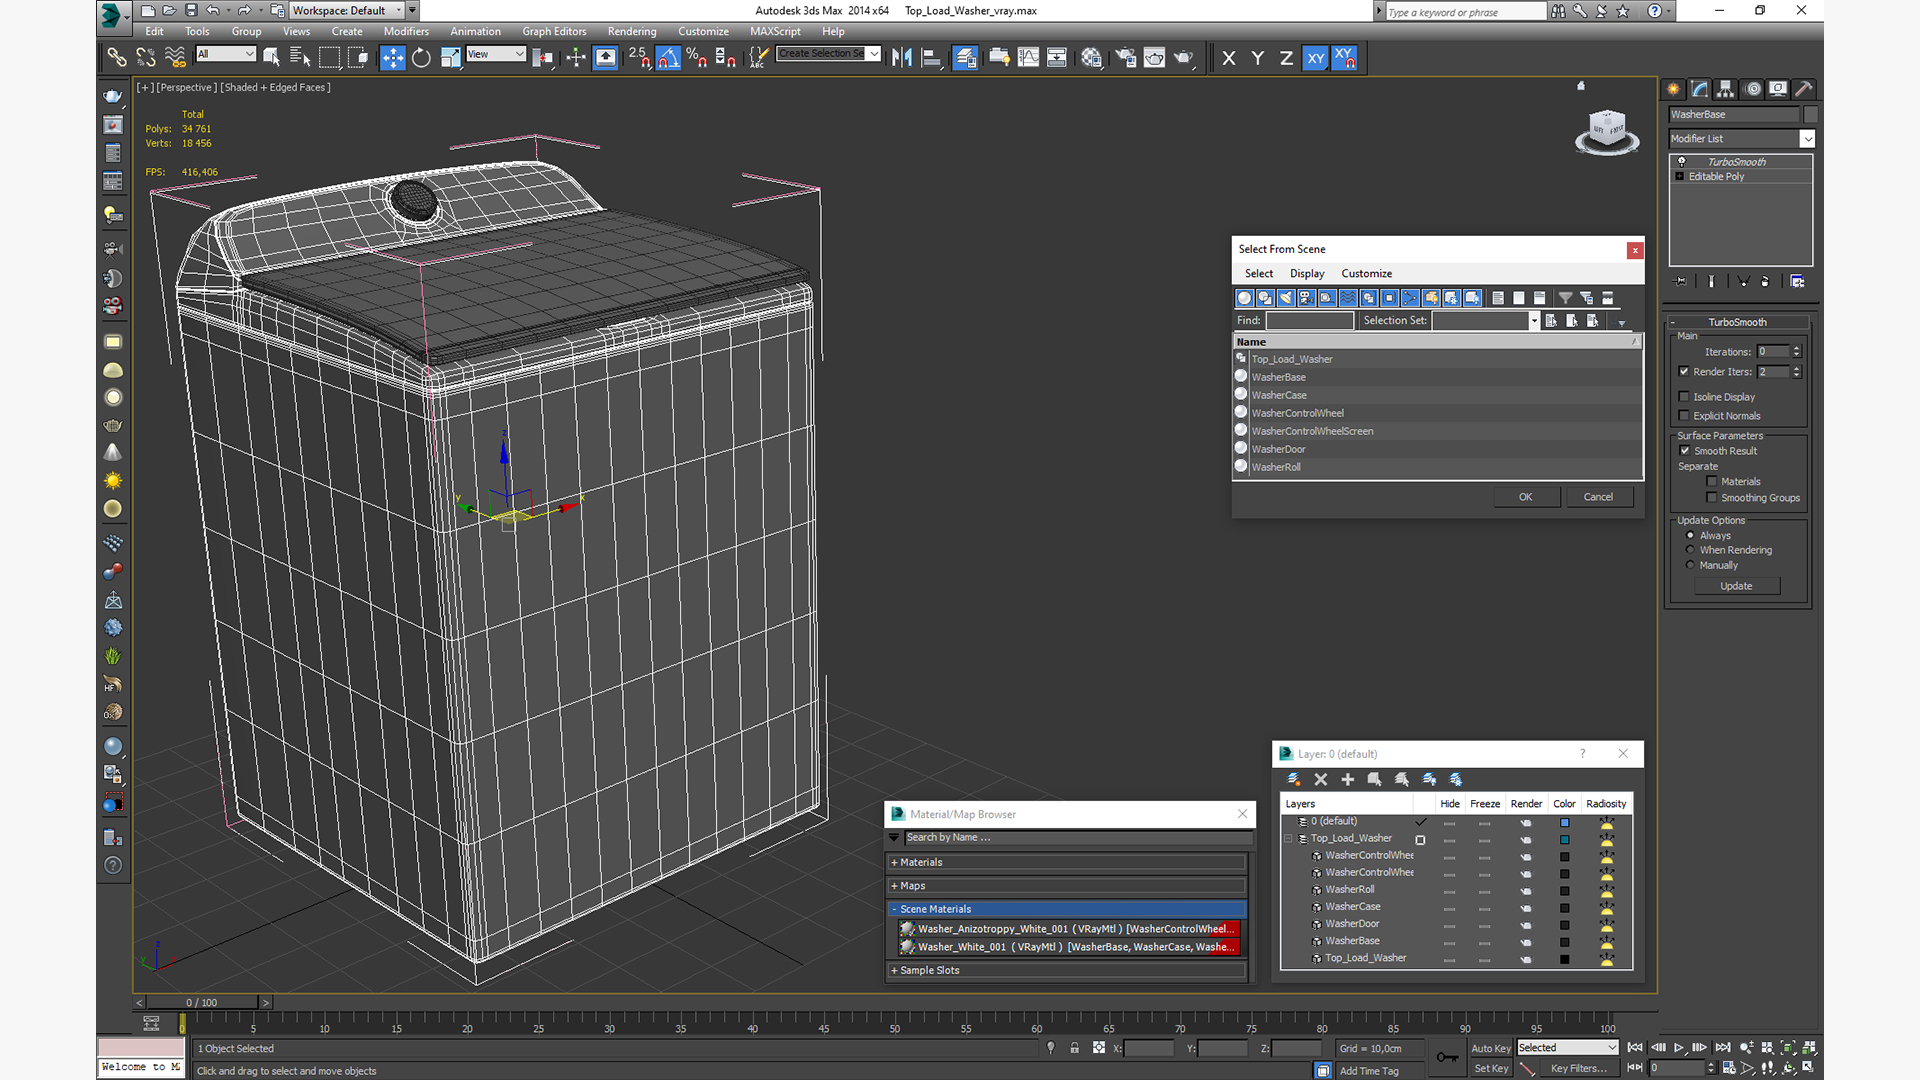
Task: Toggle Percent Snap in main toolbar
Action: 697,58
